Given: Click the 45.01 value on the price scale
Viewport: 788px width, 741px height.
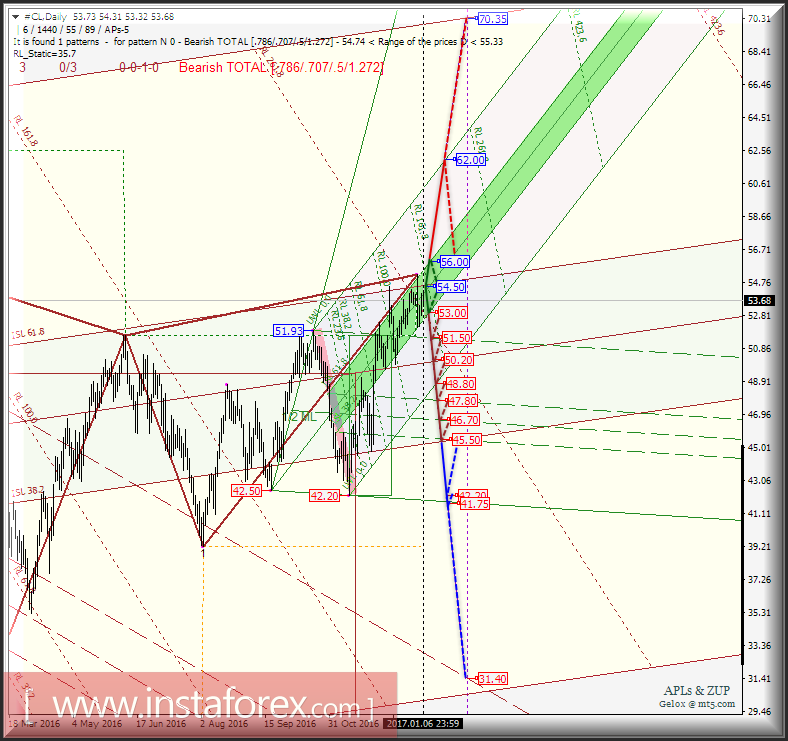Looking at the screenshot, I should 759,447.
